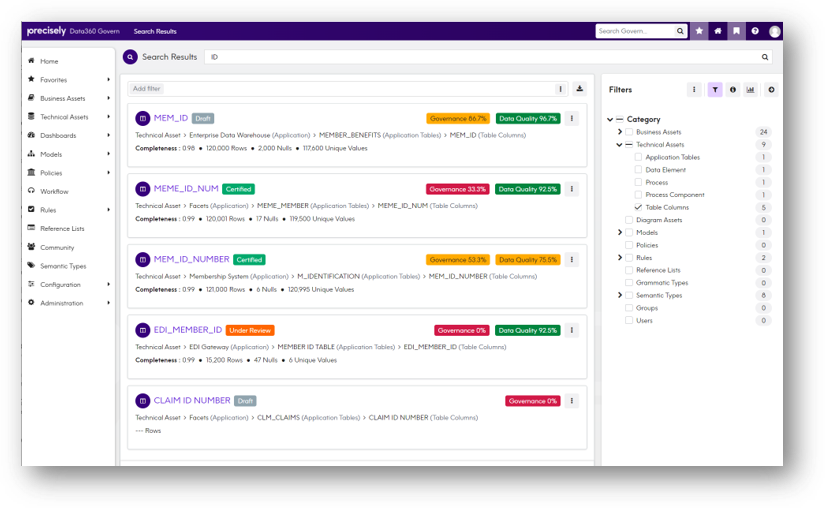Open the Filters panel more options menu
This screenshot has width=825, height=508.
(694, 90)
